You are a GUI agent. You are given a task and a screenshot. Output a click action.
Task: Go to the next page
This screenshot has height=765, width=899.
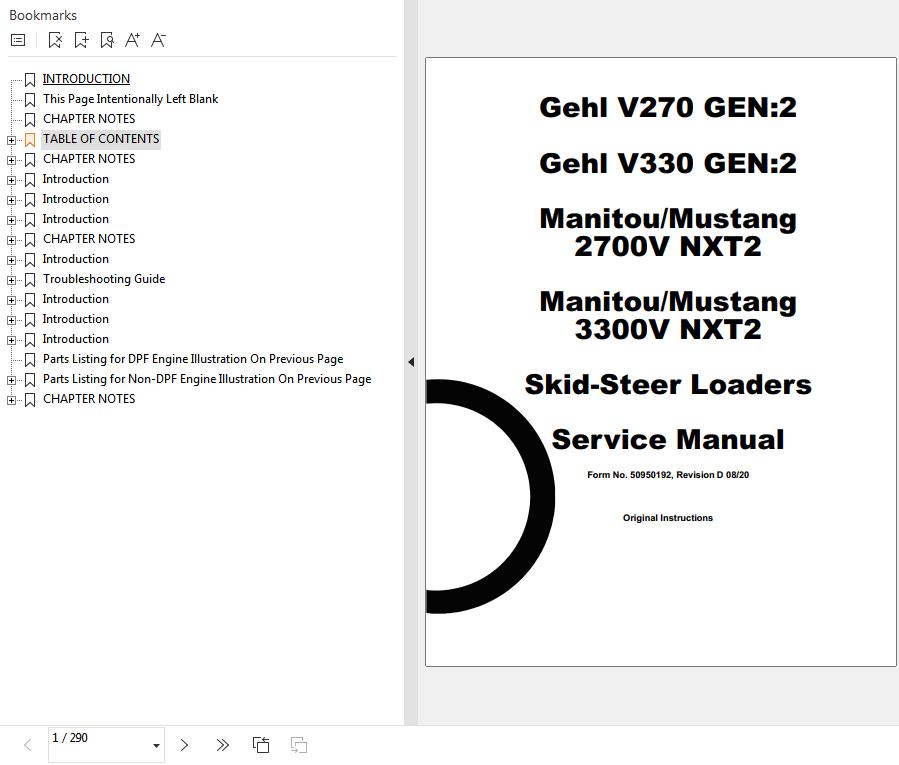184,745
